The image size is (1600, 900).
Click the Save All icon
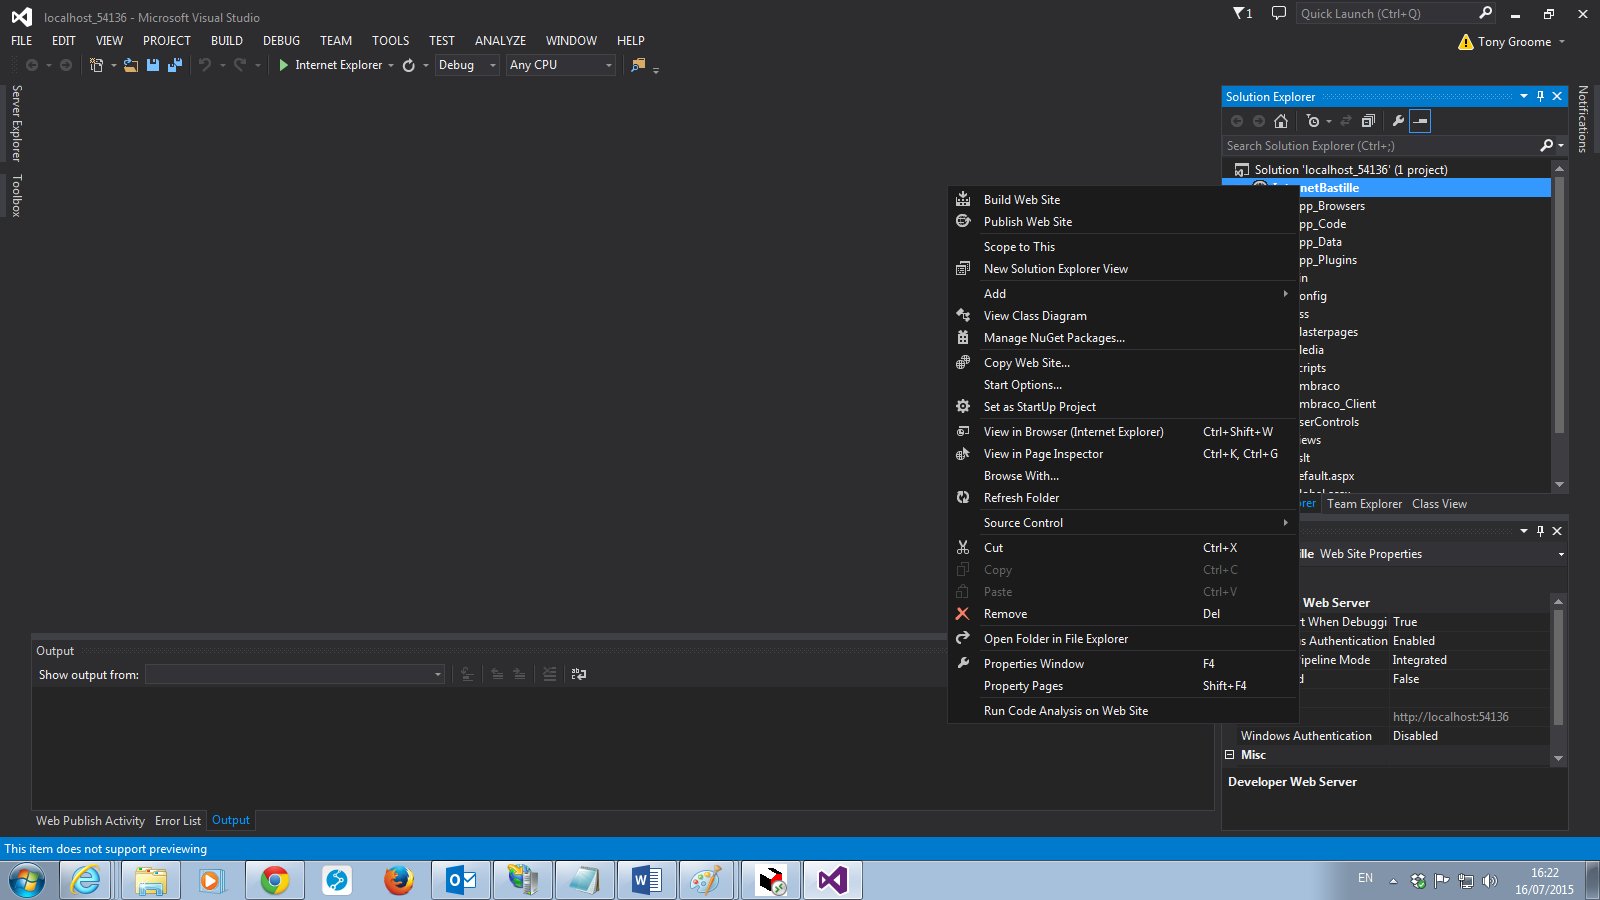[x=175, y=65]
